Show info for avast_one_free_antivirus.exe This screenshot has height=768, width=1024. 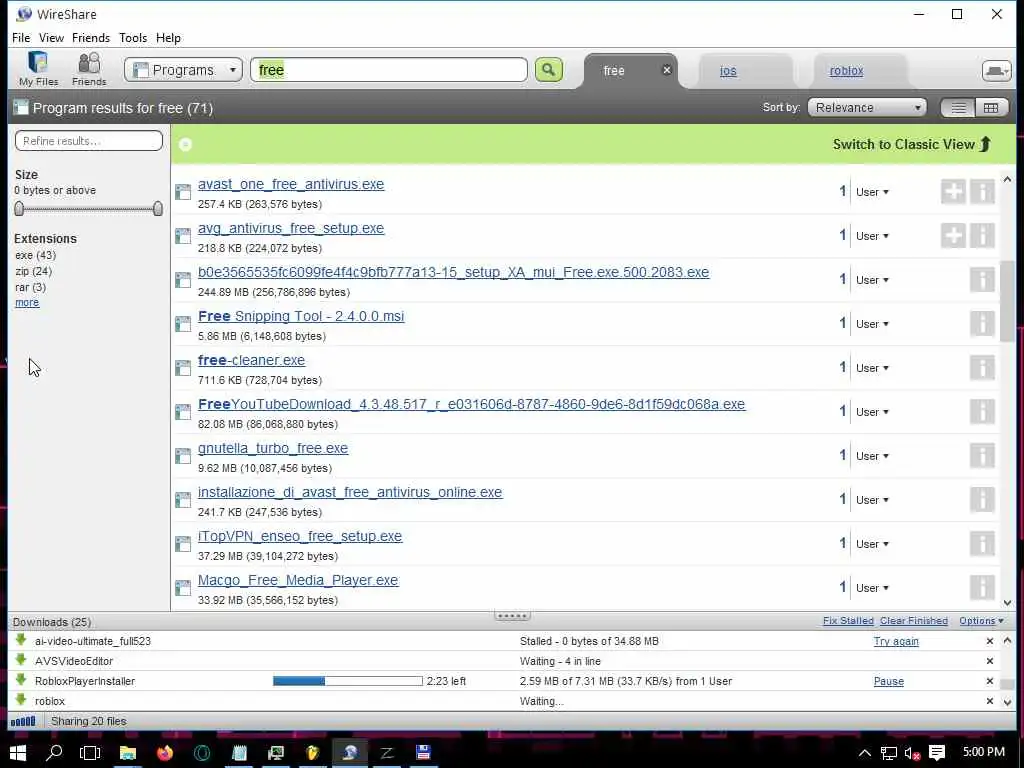(982, 191)
